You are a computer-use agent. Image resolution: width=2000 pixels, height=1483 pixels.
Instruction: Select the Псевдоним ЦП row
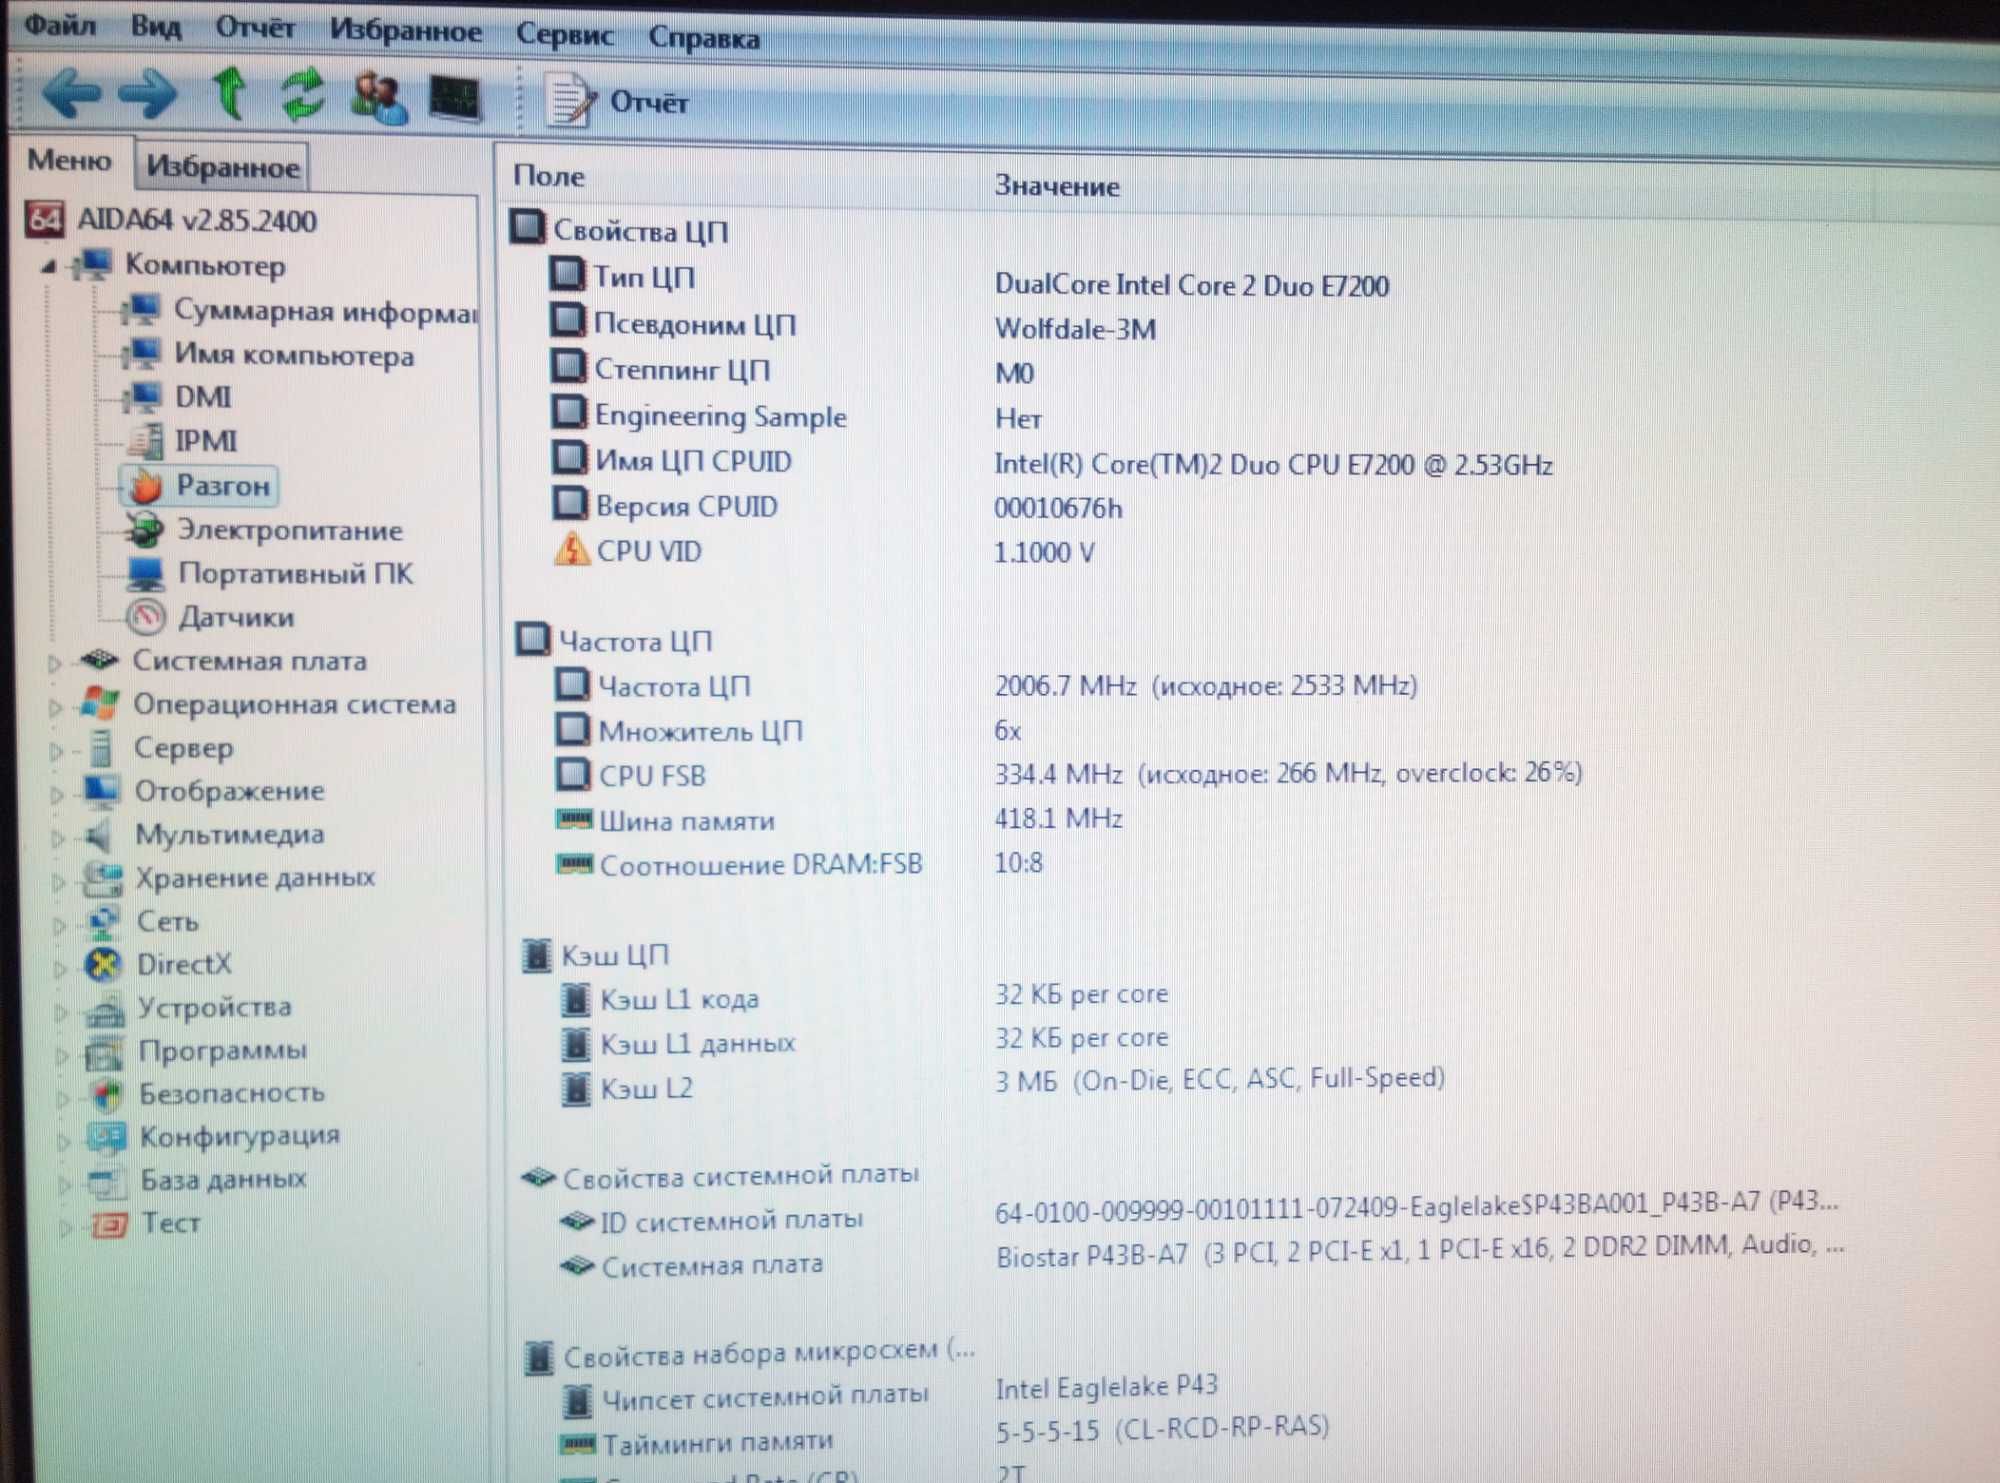(x=853, y=325)
